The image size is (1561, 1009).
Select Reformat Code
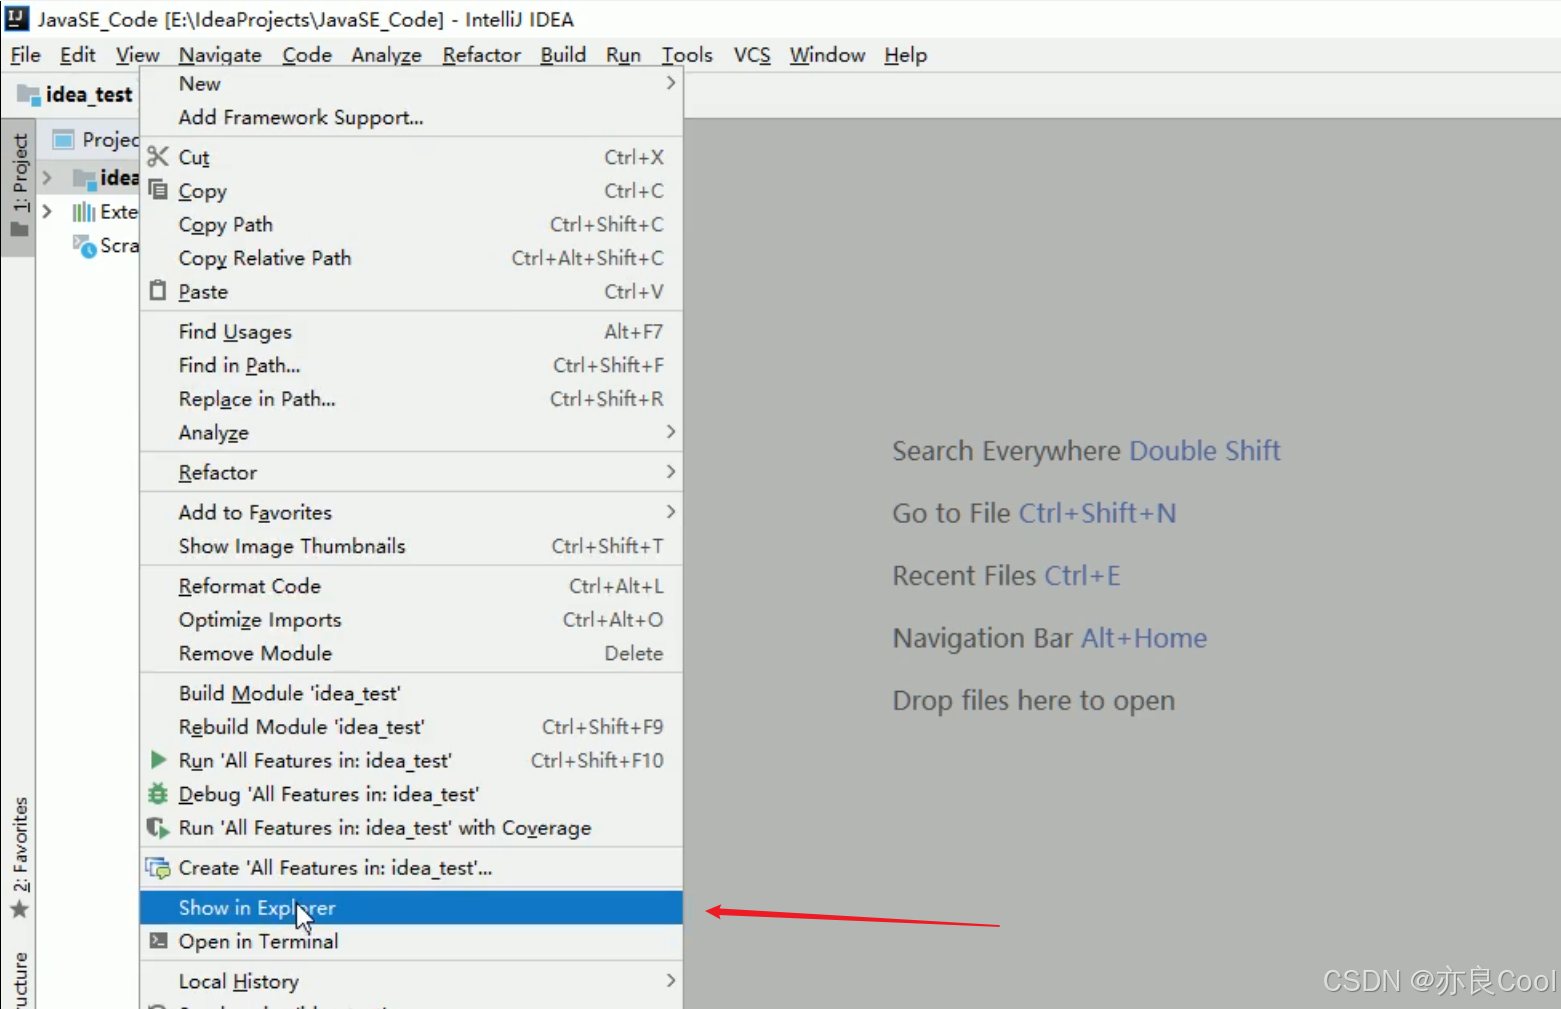411,586
